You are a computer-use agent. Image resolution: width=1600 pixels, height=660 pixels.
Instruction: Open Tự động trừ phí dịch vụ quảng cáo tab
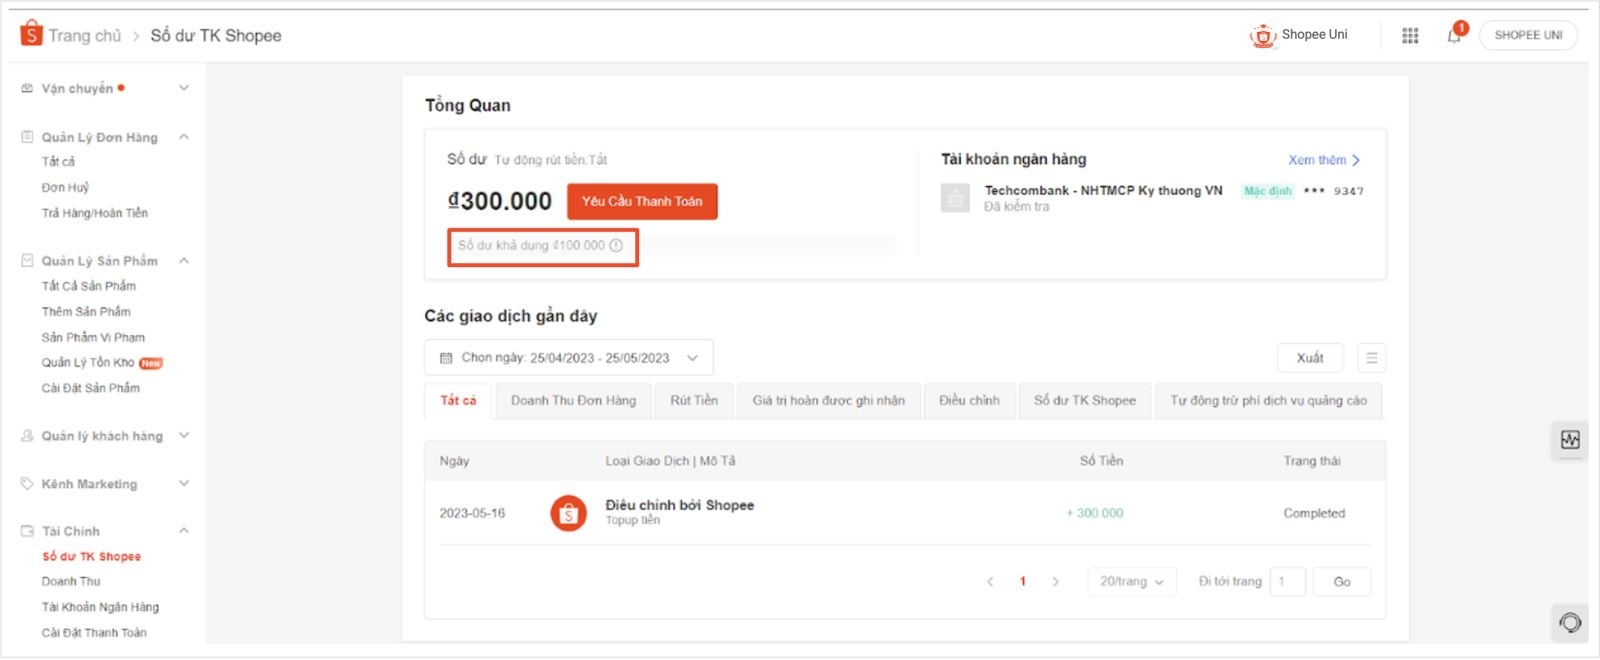(x=1268, y=401)
